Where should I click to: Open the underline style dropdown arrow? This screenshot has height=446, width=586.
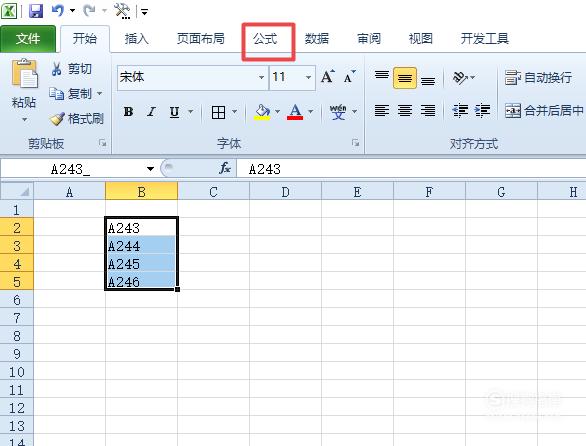[x=190, y=112]
